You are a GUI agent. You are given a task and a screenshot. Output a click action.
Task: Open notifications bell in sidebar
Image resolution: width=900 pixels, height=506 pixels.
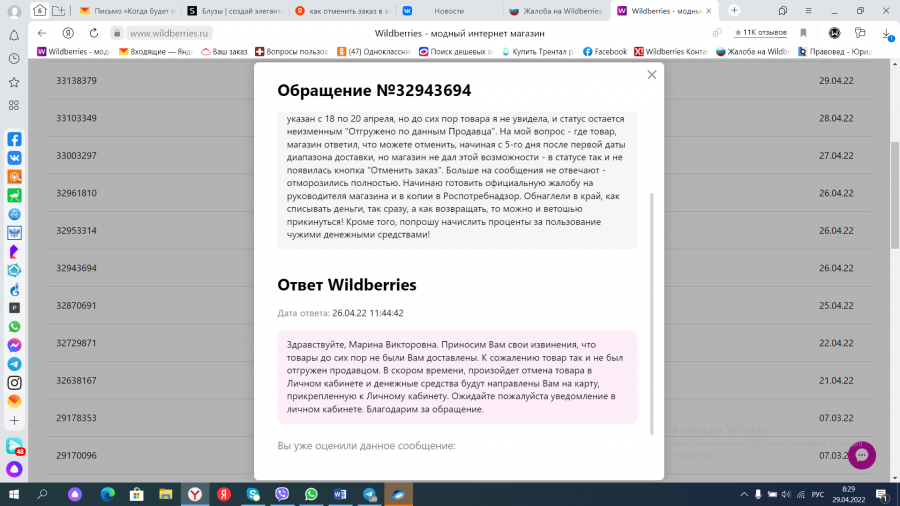tap(14, 36)
